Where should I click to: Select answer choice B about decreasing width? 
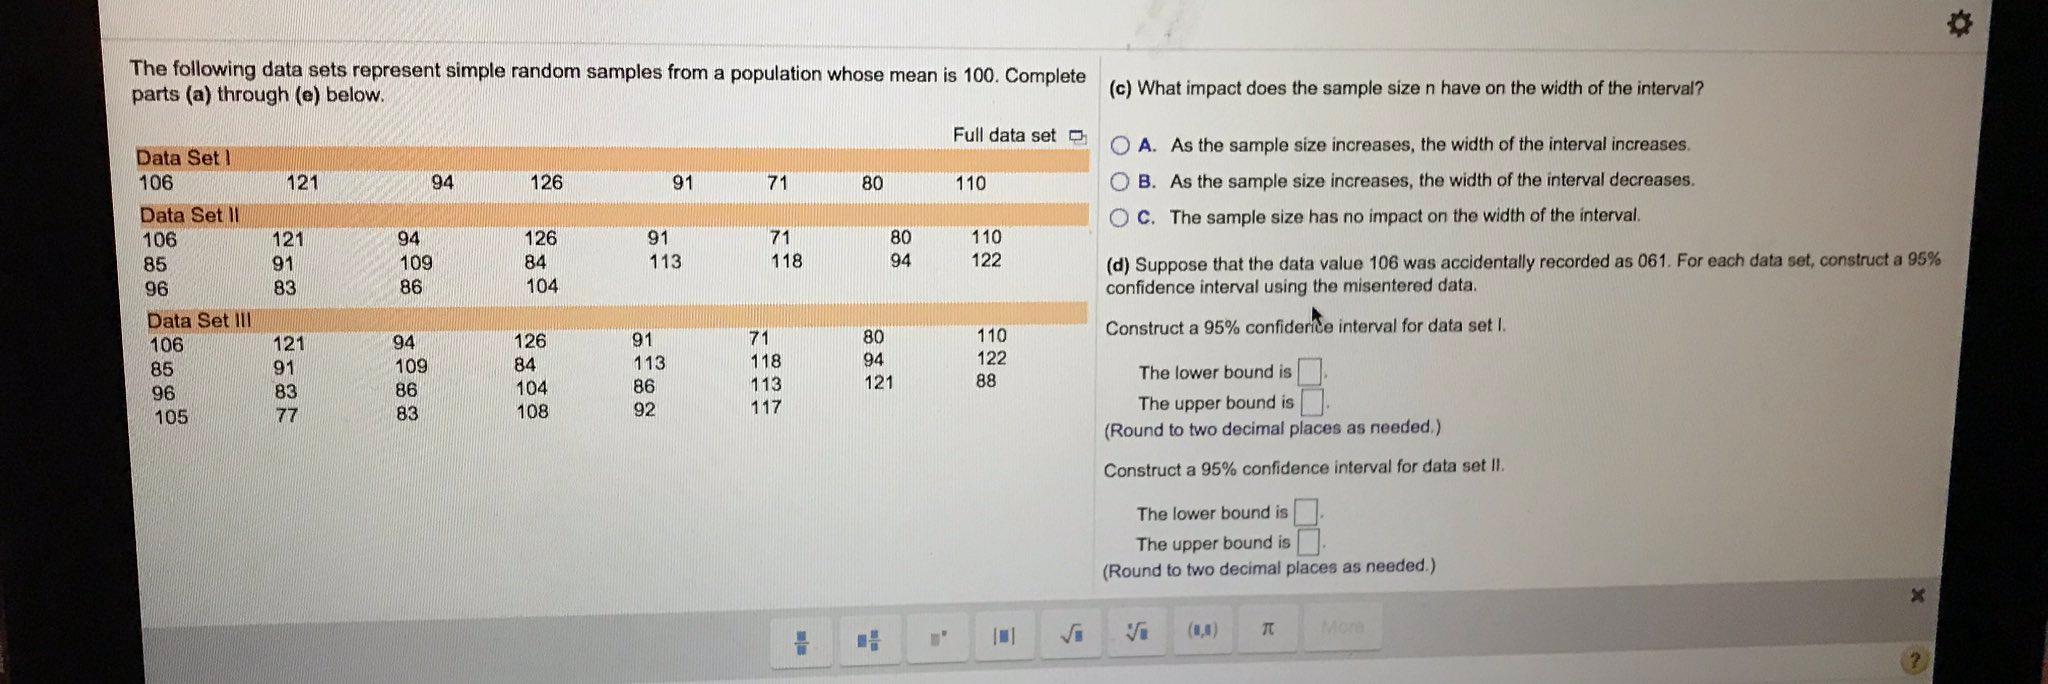coord(1121,180)
